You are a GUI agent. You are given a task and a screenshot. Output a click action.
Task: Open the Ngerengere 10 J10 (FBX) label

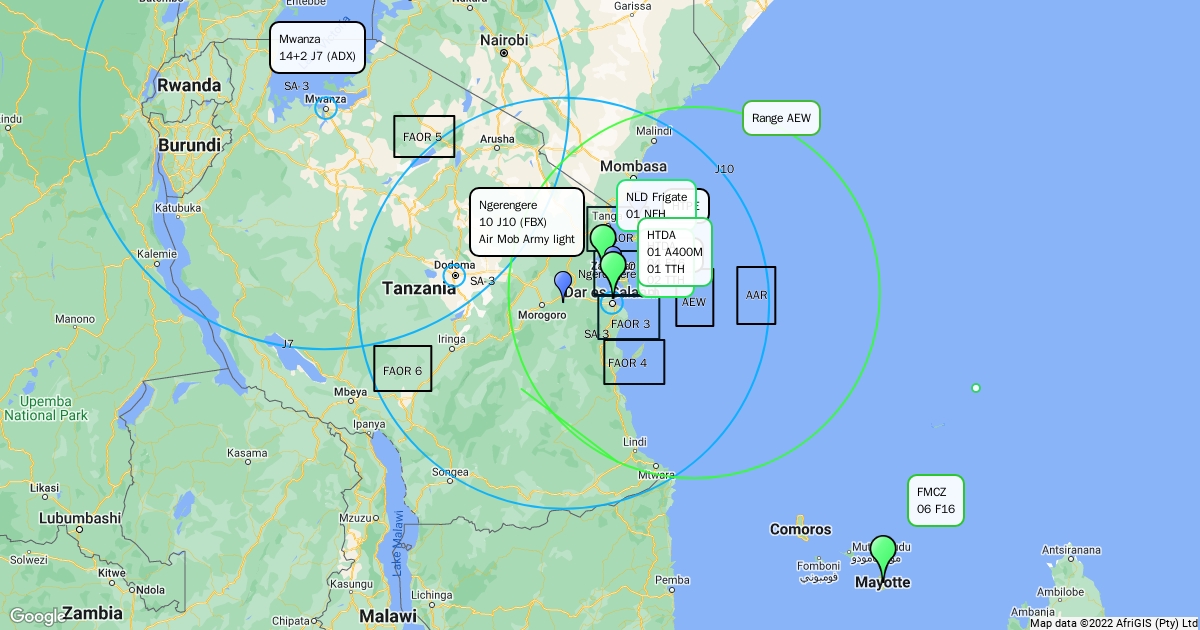pyautogui.click(x=527, y=222)
